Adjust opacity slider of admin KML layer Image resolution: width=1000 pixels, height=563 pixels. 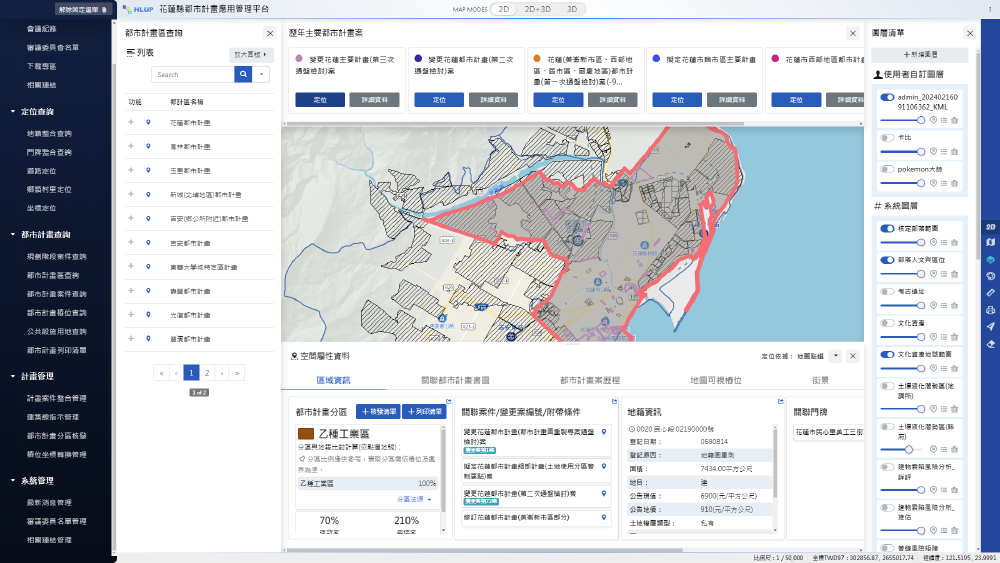click(902, 120)
